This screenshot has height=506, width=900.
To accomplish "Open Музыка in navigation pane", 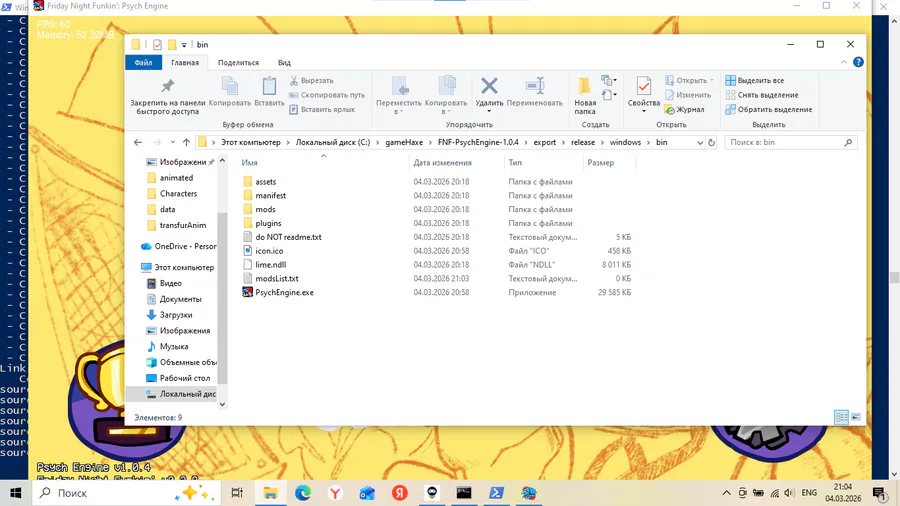I will pyautogui.click(x=173, y=347).
